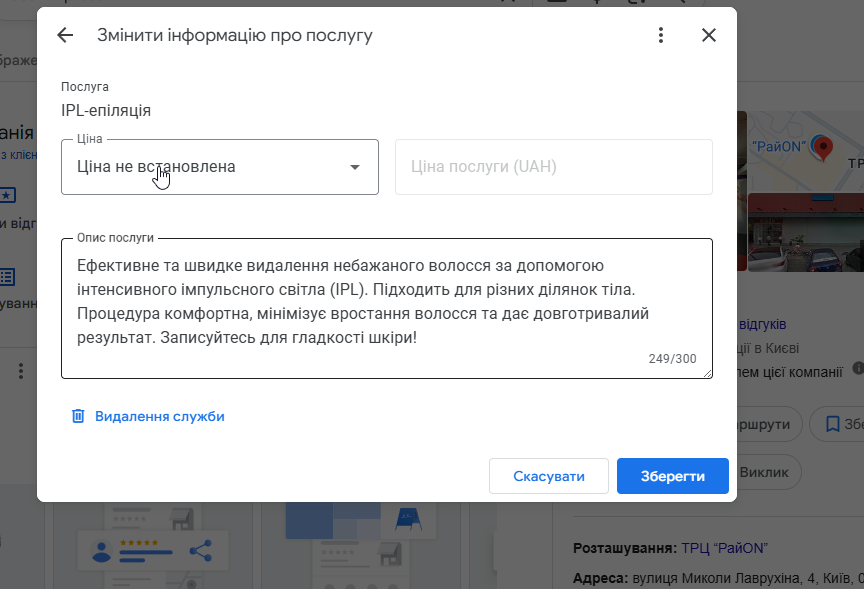Save the service with 'Зберегти' button
This screenshot has height=589, width=864.
[x=673, y=476]
